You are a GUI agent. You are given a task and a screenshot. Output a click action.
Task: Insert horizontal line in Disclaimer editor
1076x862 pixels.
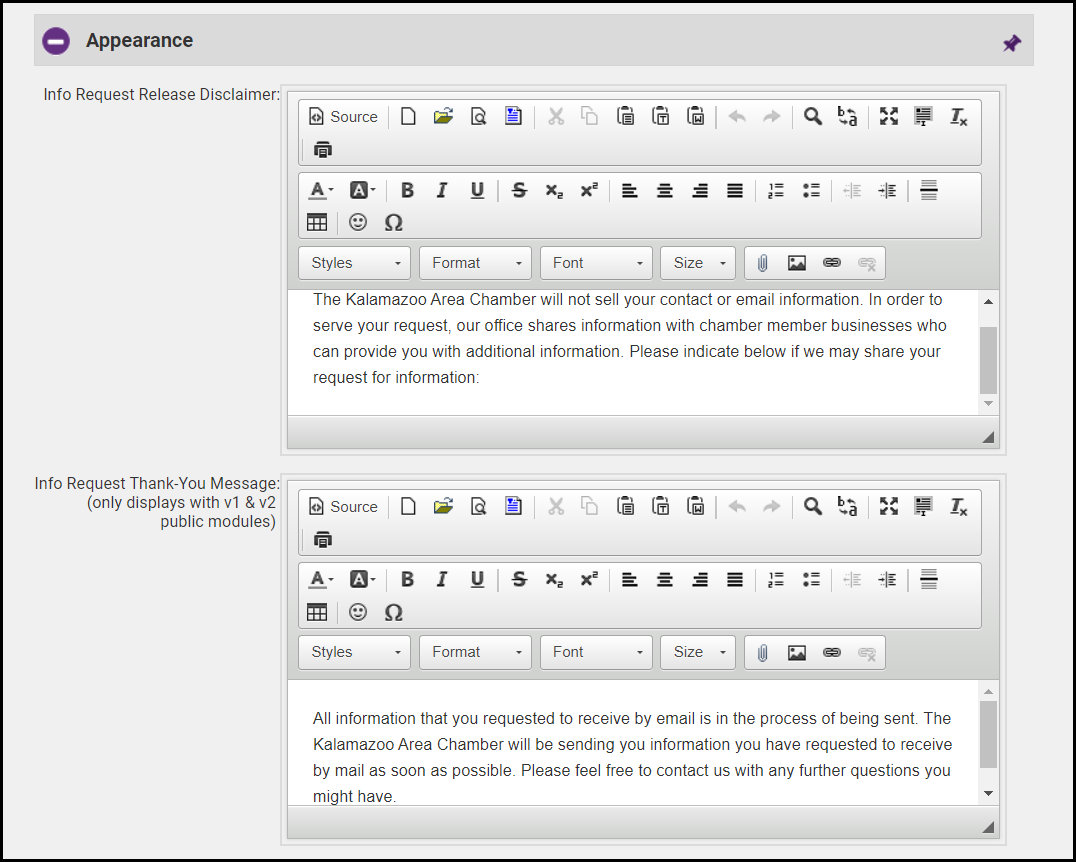928,190
